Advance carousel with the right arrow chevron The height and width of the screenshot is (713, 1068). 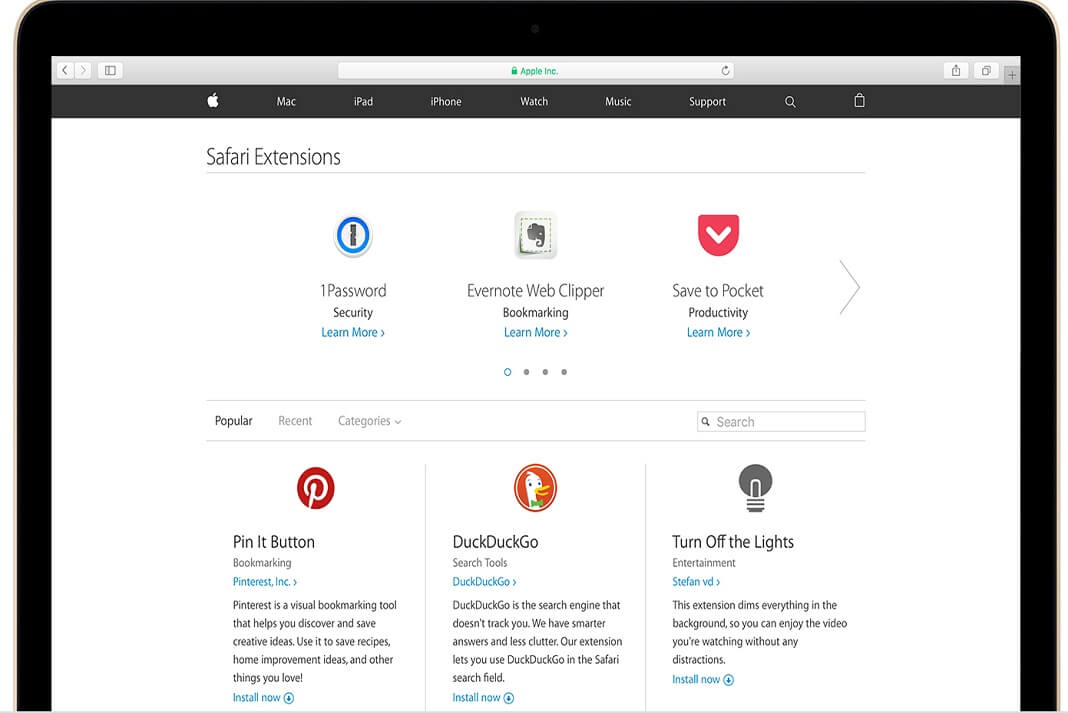tap(849, 288)
